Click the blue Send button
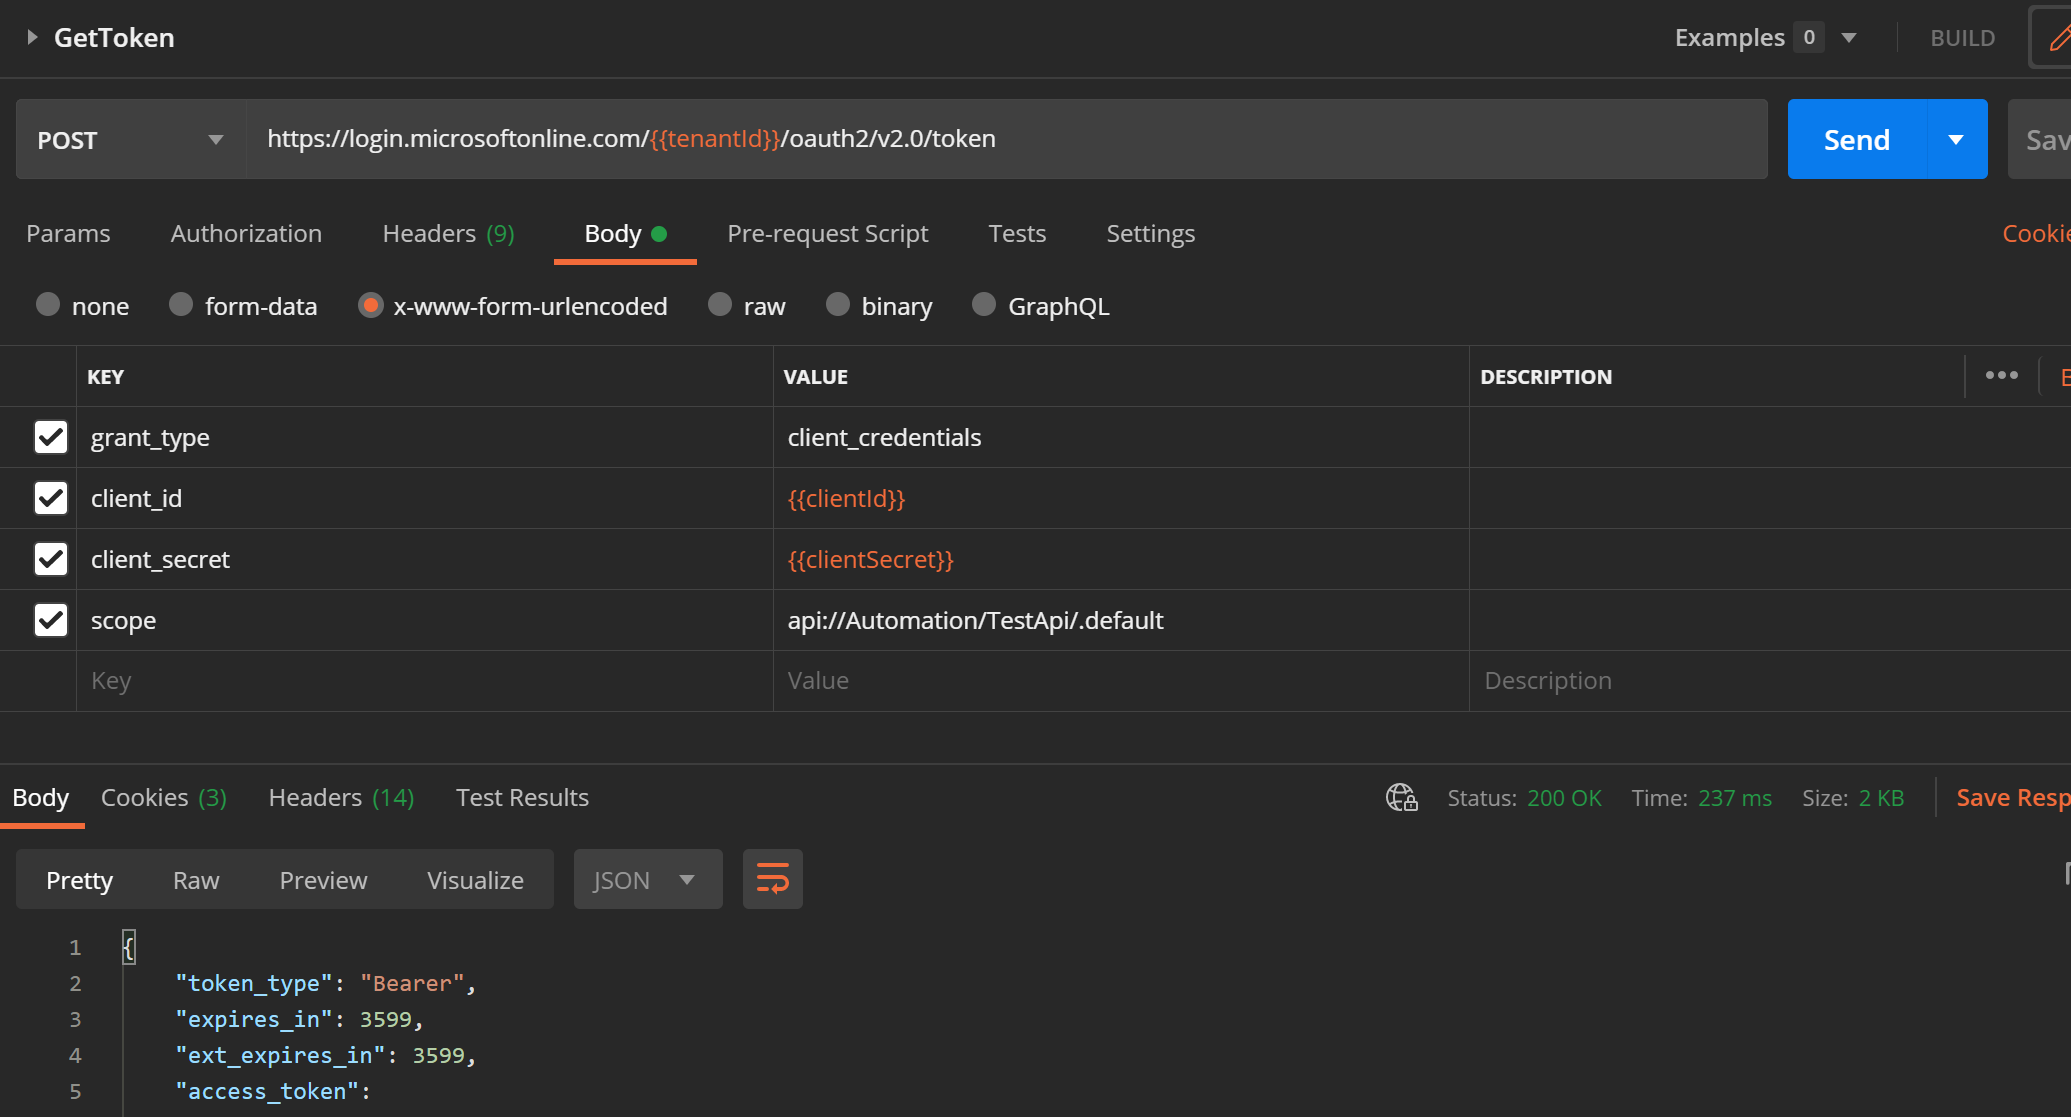Image resolution: width=2071 pixels, height=1117 pixels. click(x=1856, y=140)
